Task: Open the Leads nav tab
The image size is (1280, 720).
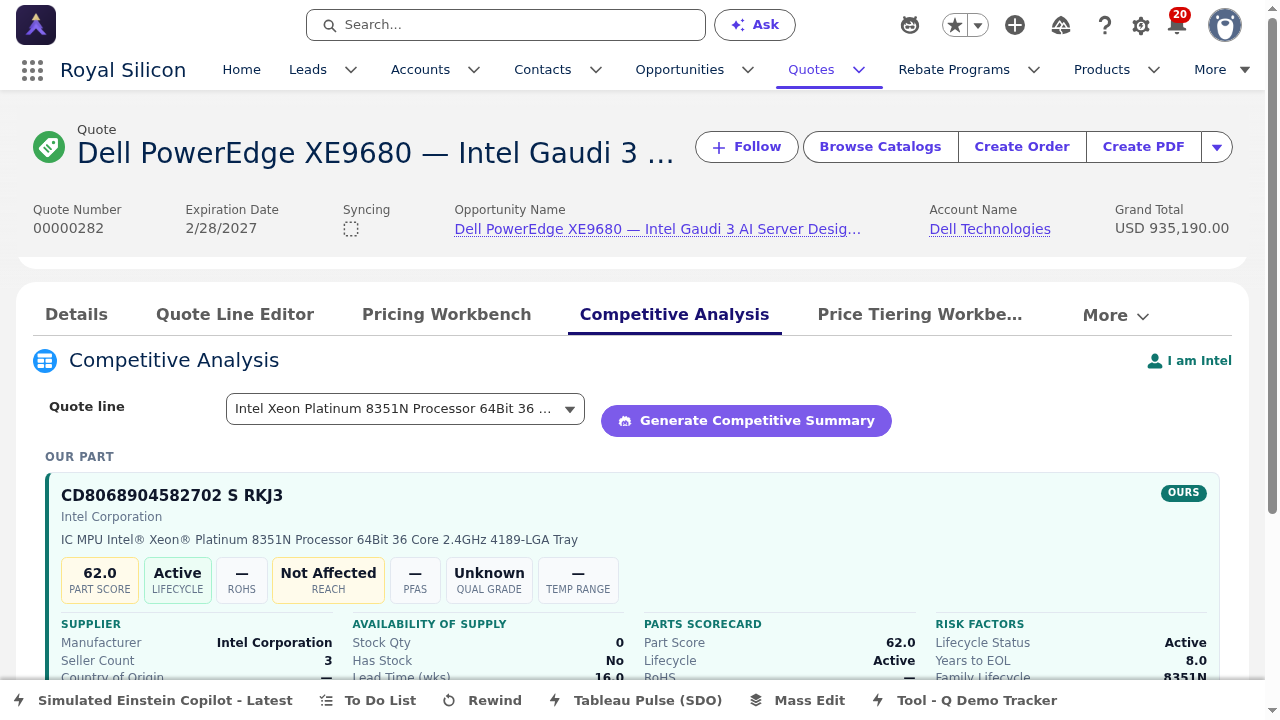Action: [308, 70]
